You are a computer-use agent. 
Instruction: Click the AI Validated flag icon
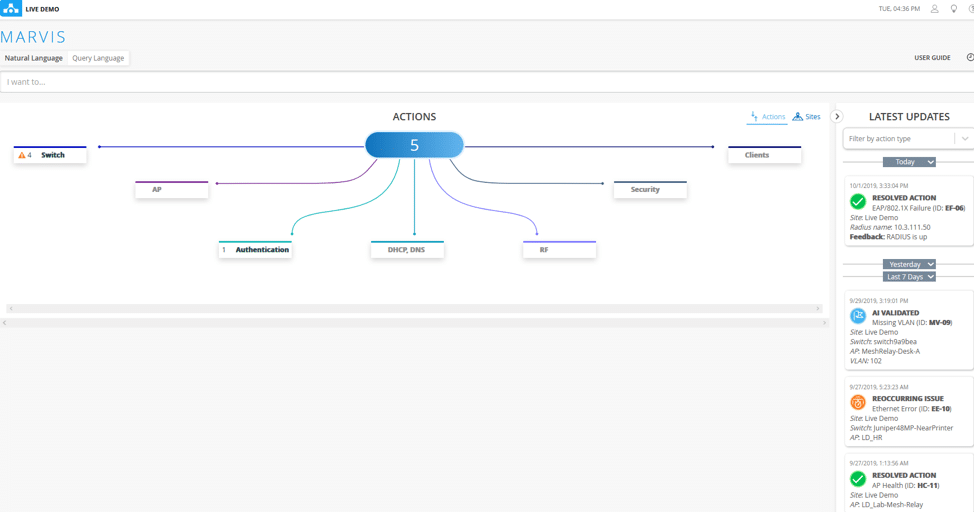pos(857,316)
